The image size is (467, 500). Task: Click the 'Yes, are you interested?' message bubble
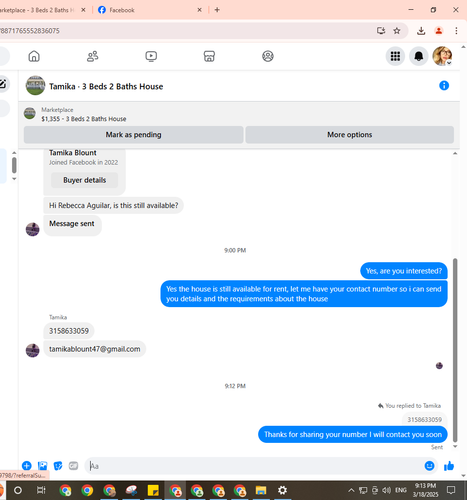coord(404,271)
